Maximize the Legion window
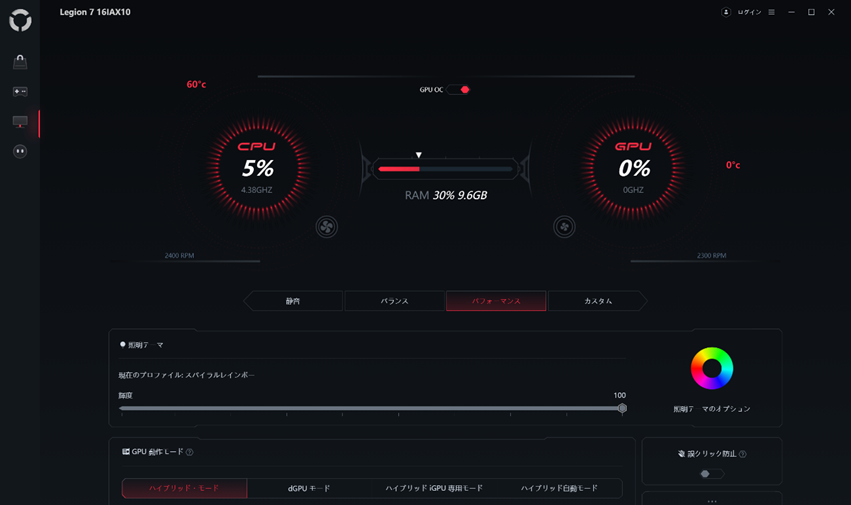The height and width of the screenshot is (505, 851). (811, 12)
